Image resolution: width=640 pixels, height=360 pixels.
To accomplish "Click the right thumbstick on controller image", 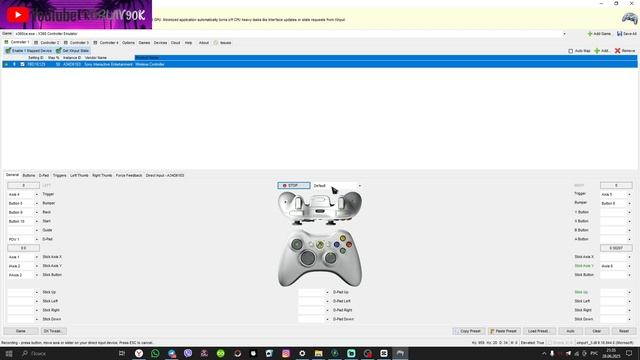I will (331, 258).
